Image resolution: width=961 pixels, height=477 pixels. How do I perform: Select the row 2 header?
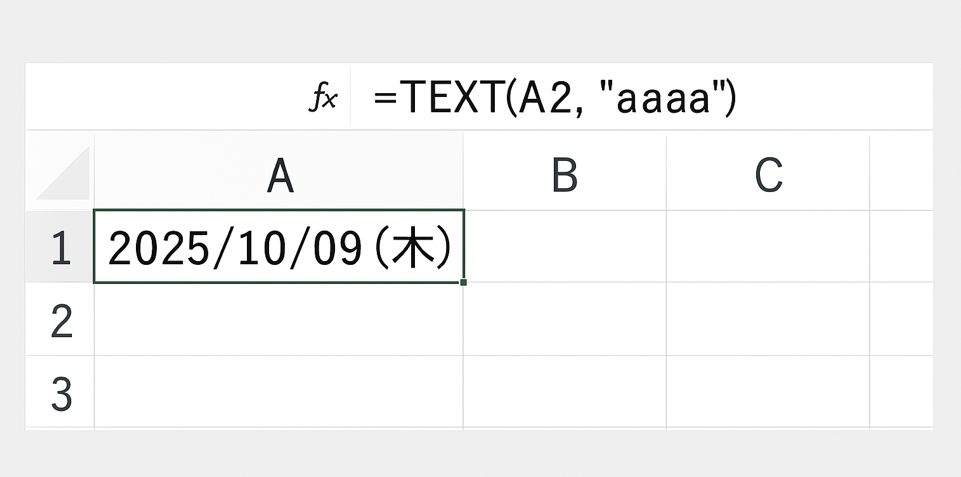pos(60,320)
